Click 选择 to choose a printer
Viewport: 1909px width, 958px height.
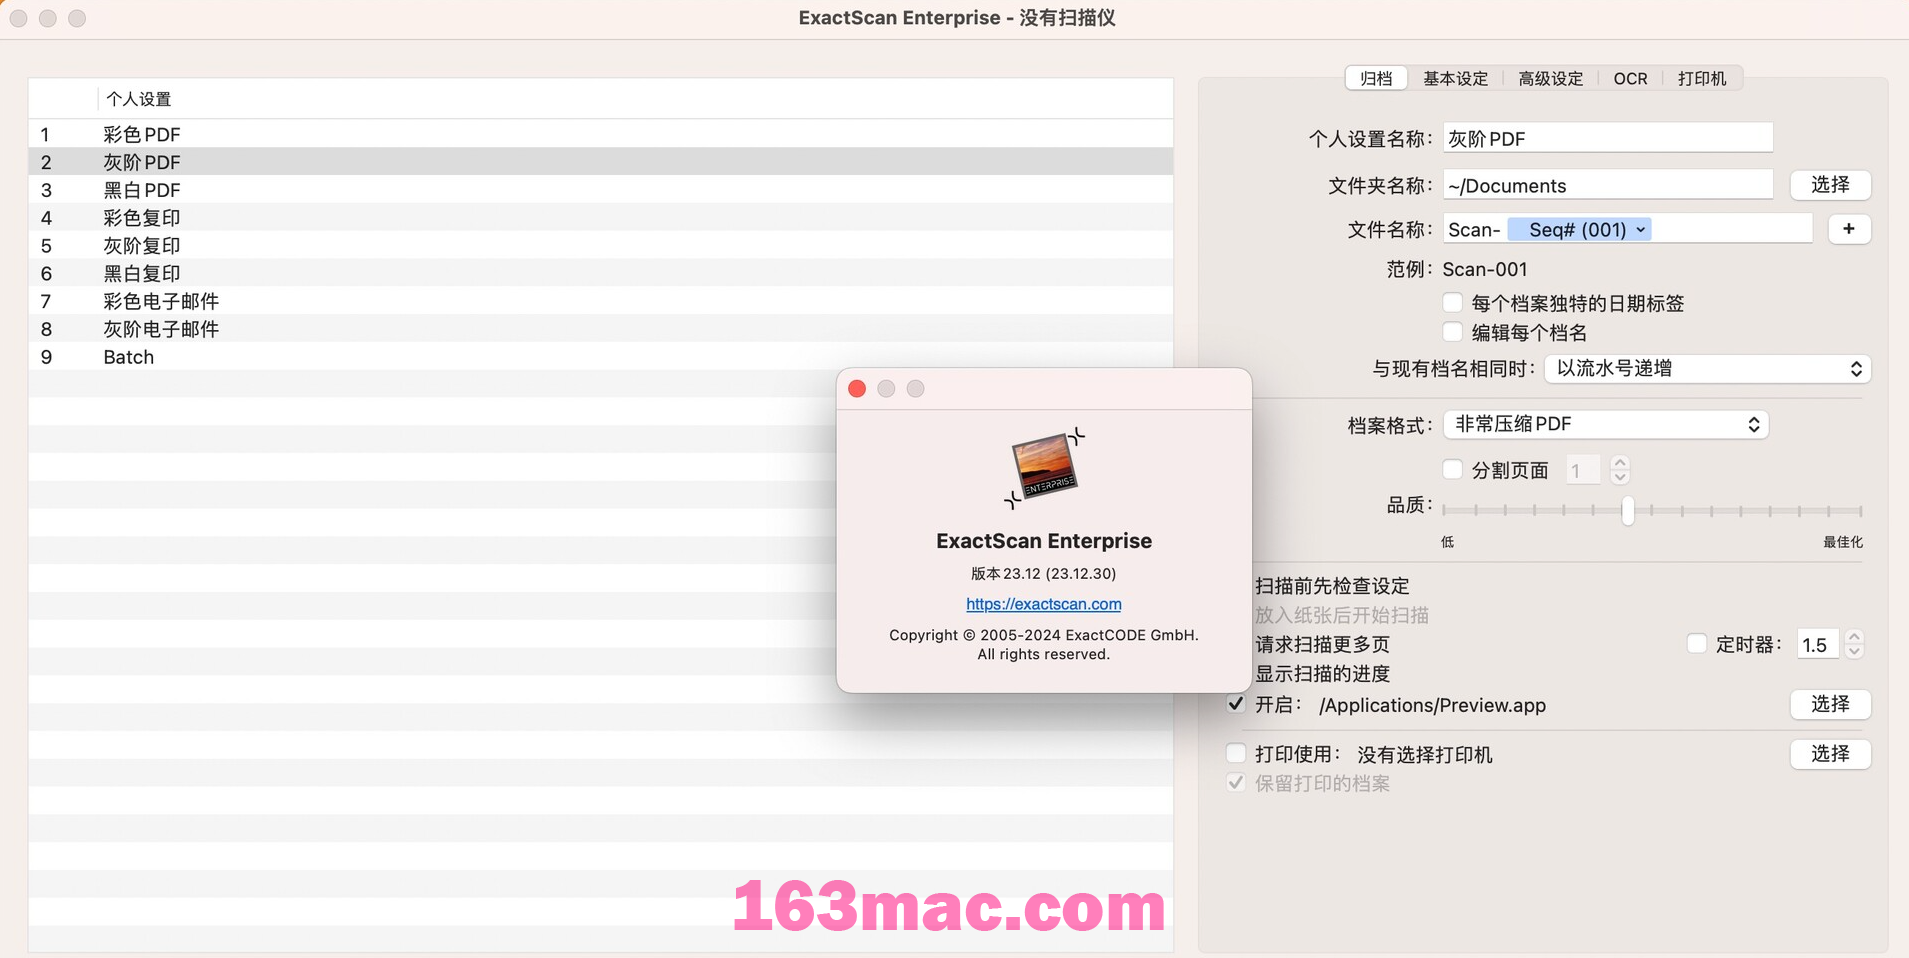click(1830, 754)
